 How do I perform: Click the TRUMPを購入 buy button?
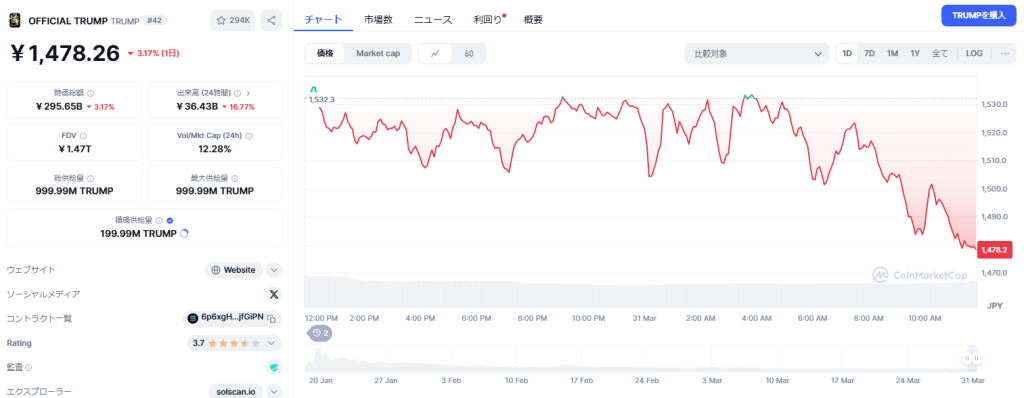coord(978,15)
